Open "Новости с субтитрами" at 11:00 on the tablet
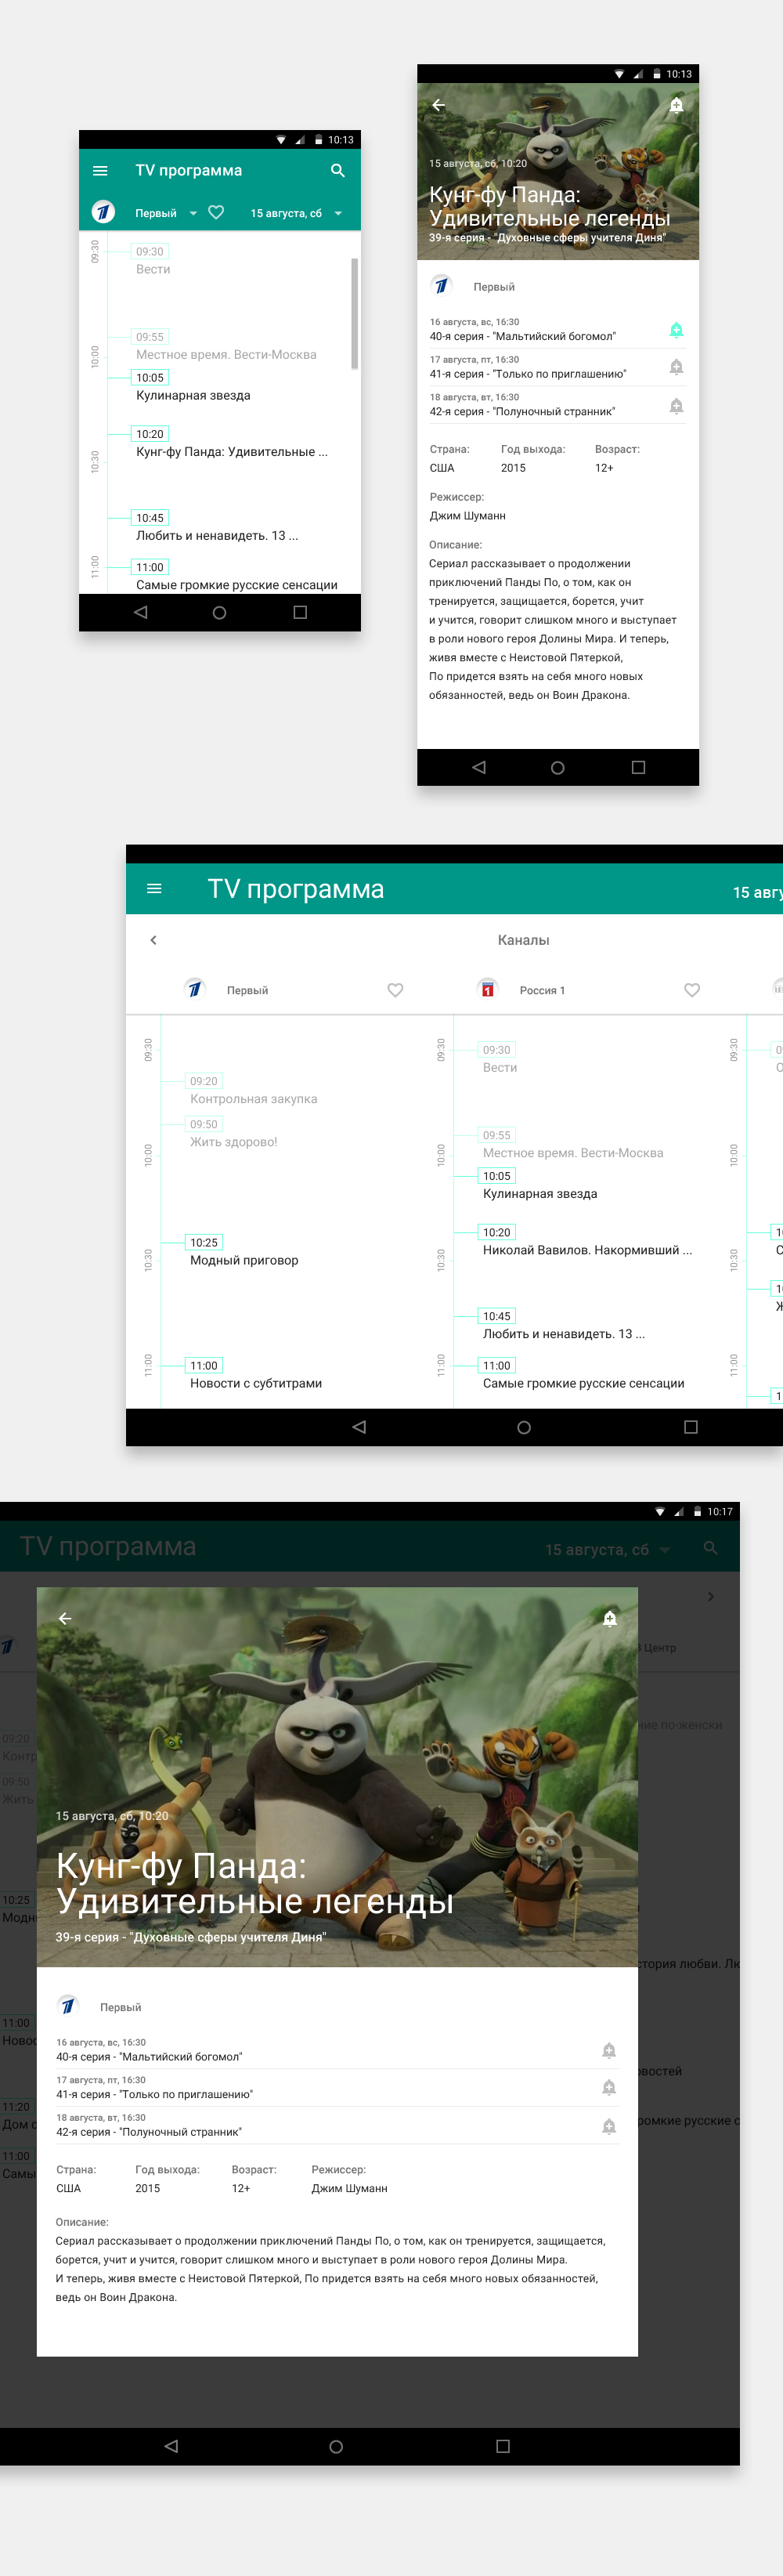783x2576 pixels. pyautogui.click(x=256, y=1383)
